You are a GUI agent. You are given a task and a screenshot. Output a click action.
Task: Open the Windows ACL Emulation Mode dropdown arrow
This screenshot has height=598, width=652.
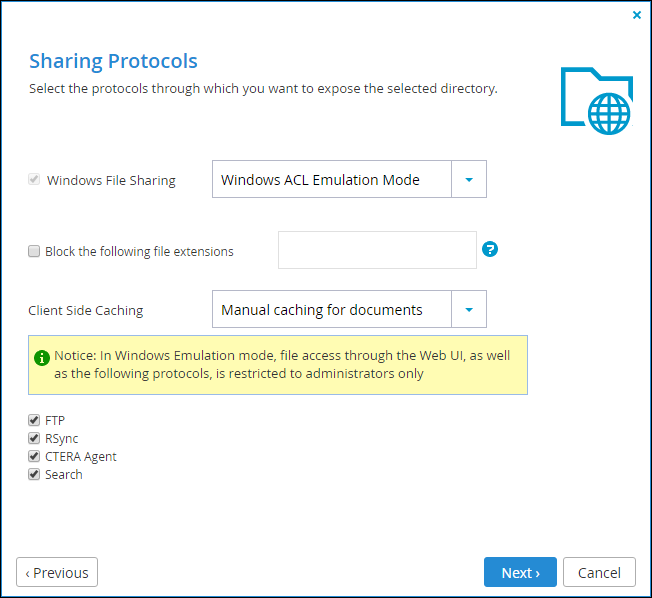pos(469,179)
